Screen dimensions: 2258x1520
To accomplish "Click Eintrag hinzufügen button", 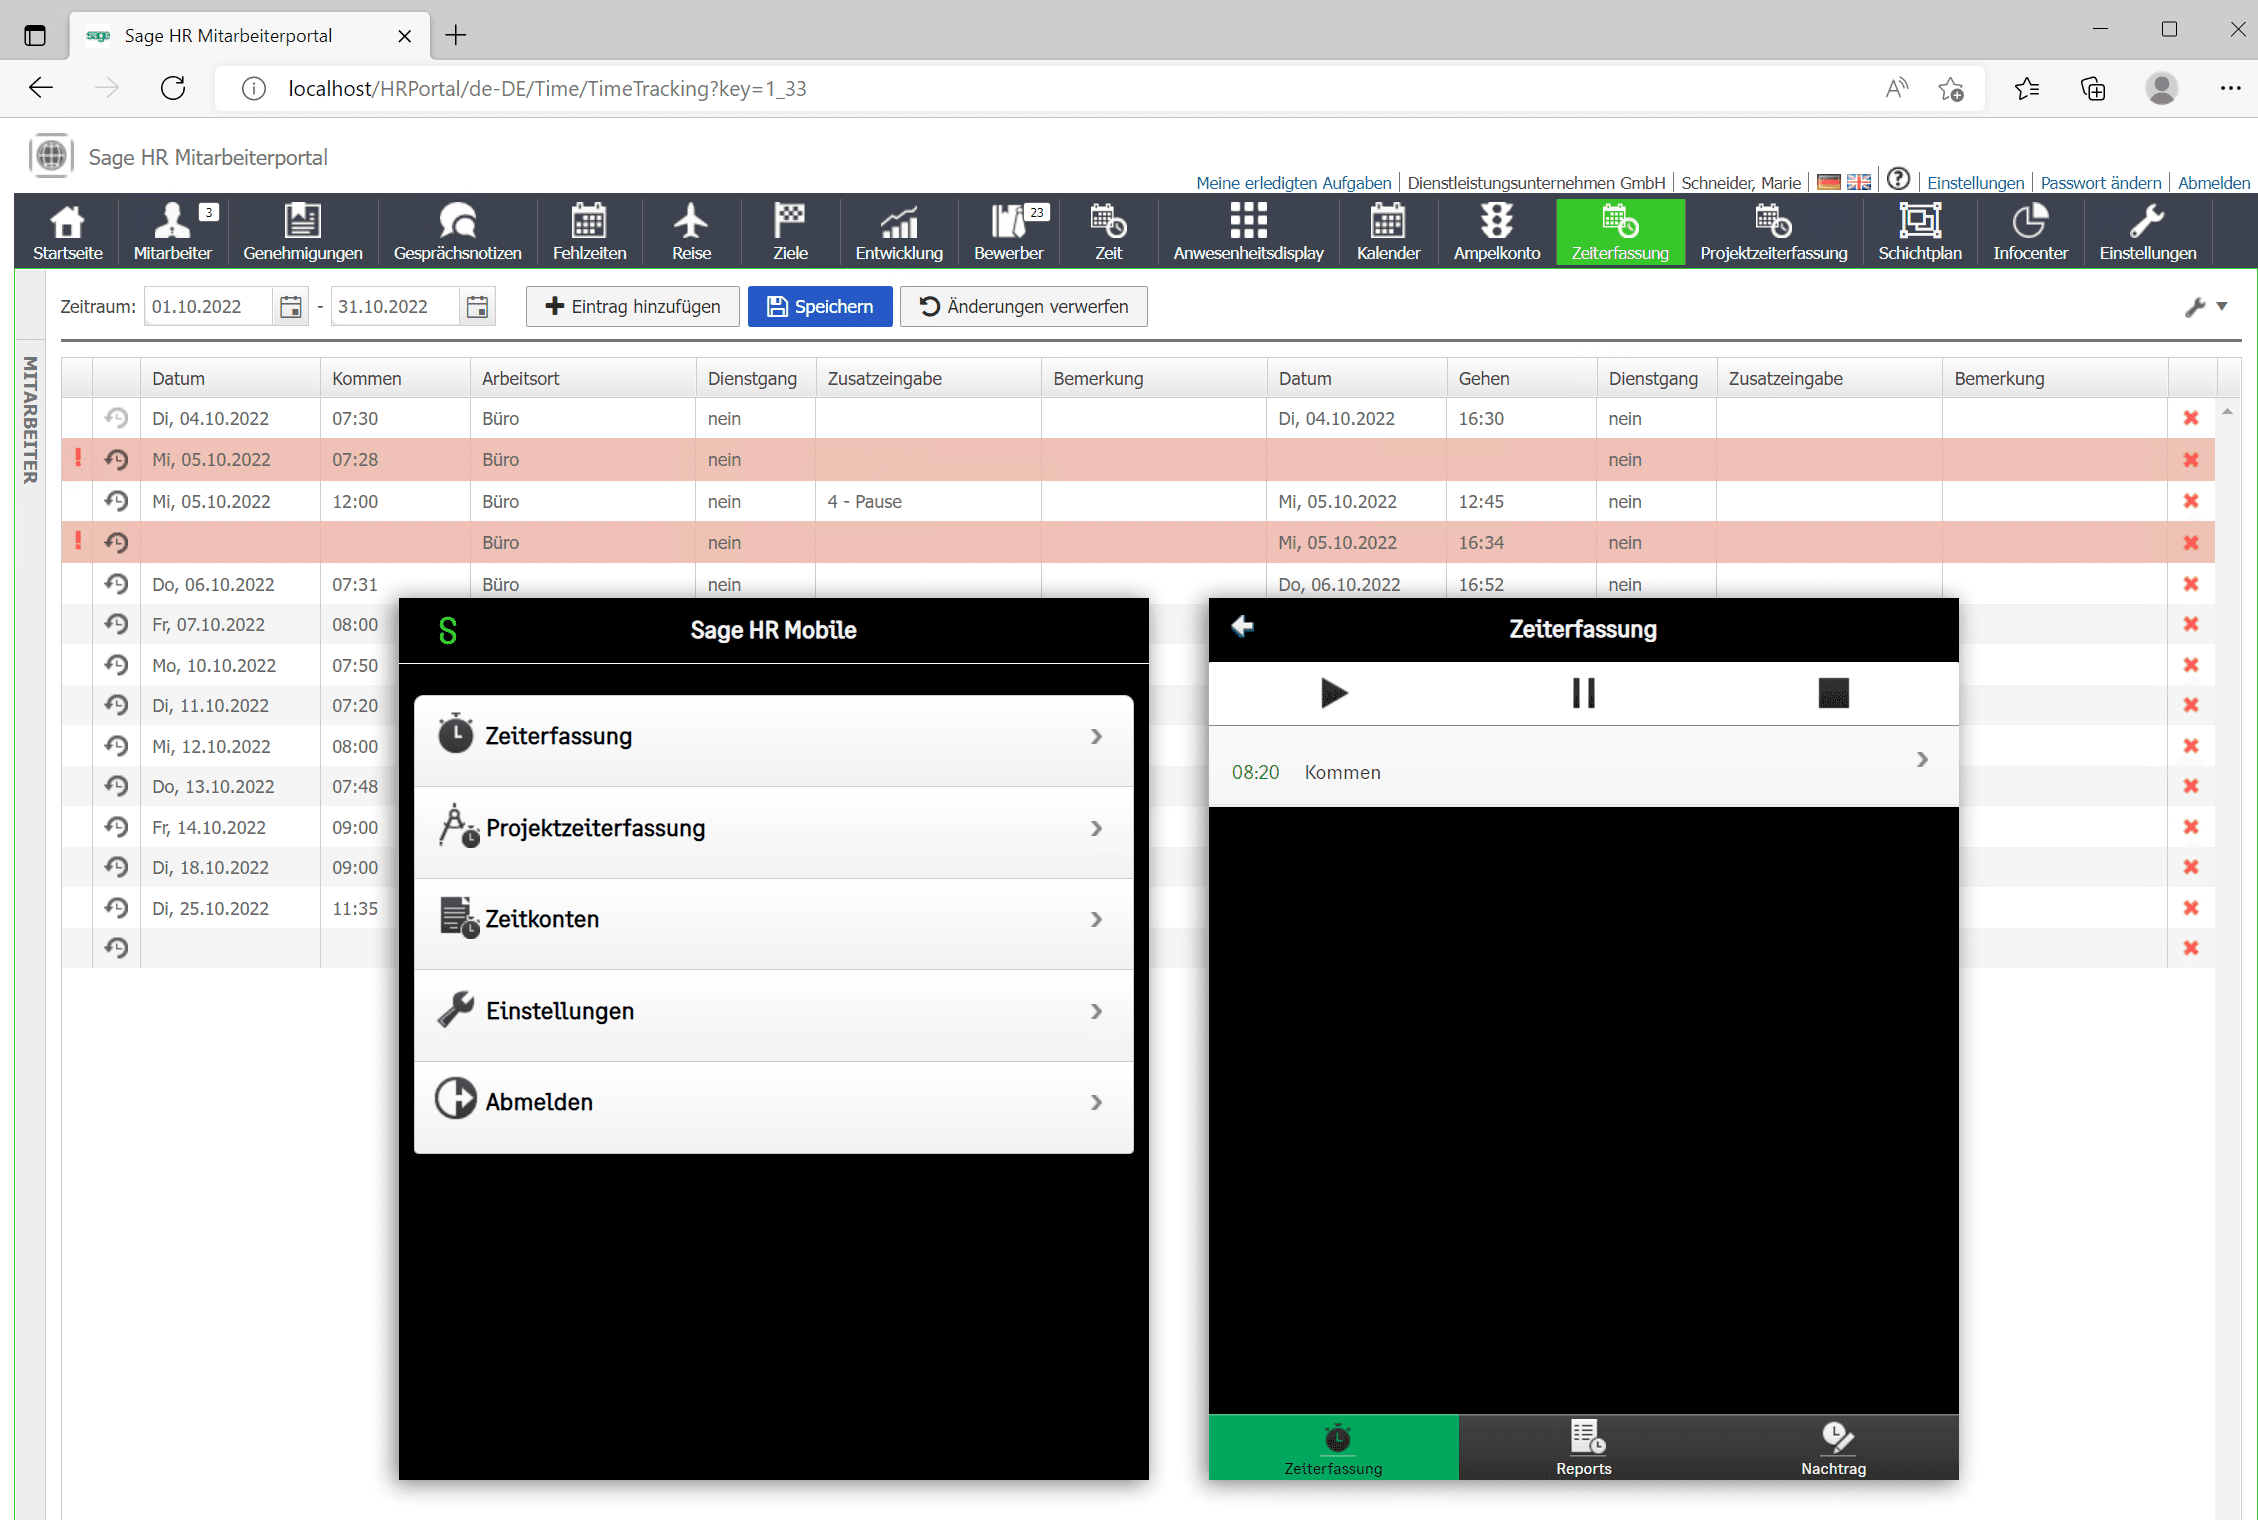I will pos(633,307).
